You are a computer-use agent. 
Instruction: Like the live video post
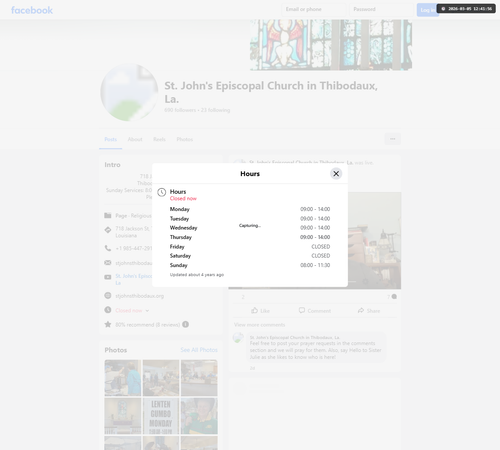click(260, 311)
